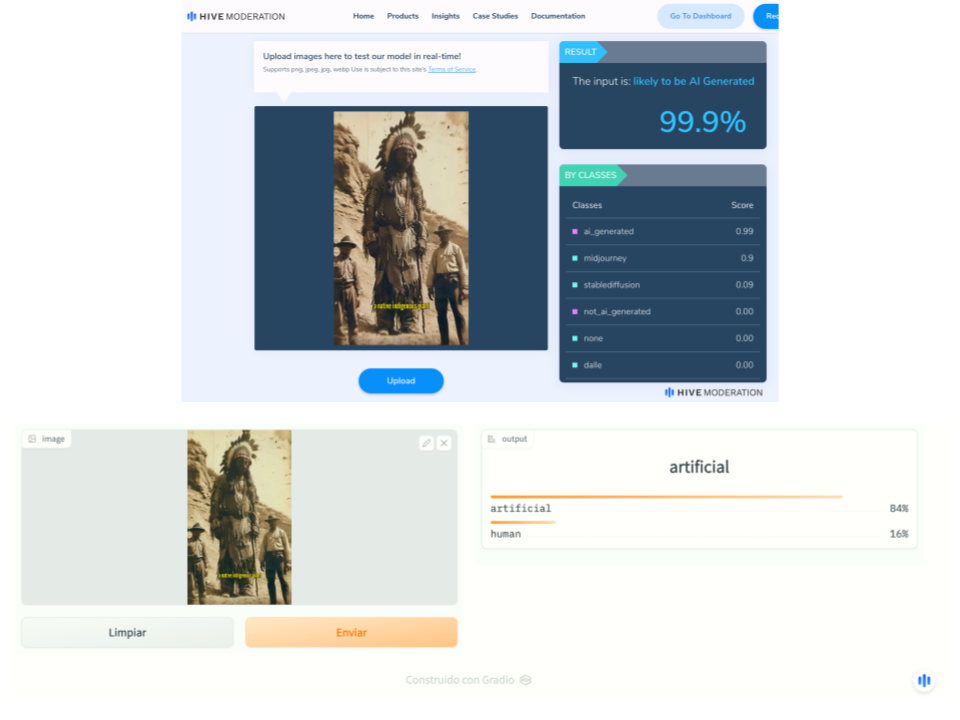
Task: Click the Hive Moderation logo in header
Action: click(236, 16)
